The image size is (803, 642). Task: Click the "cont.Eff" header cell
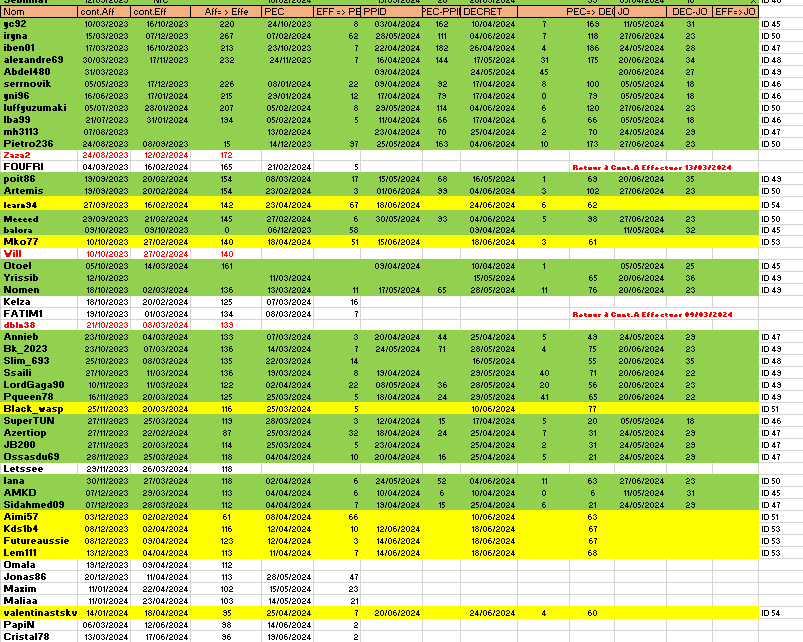tap(160, 12)
